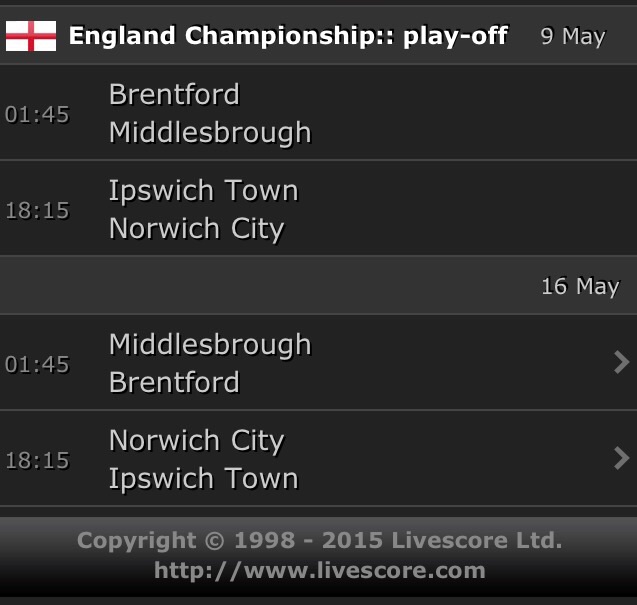
Task: Click the Livescore Ltd. copyright text
Action: click(x=319, y=541)
